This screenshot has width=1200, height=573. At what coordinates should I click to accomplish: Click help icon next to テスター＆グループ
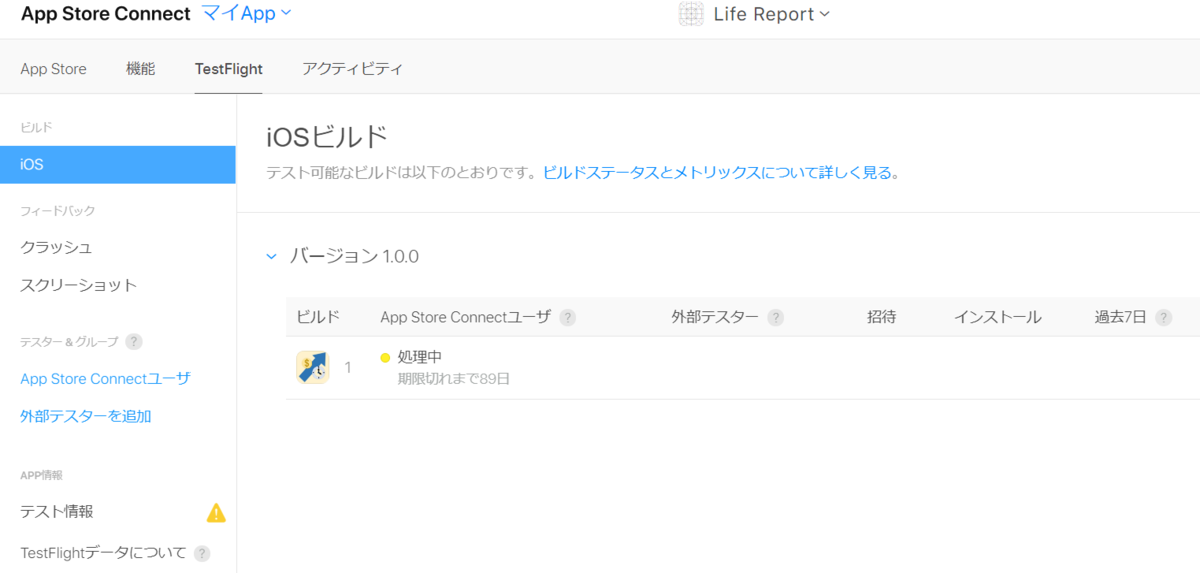(134, 342)
